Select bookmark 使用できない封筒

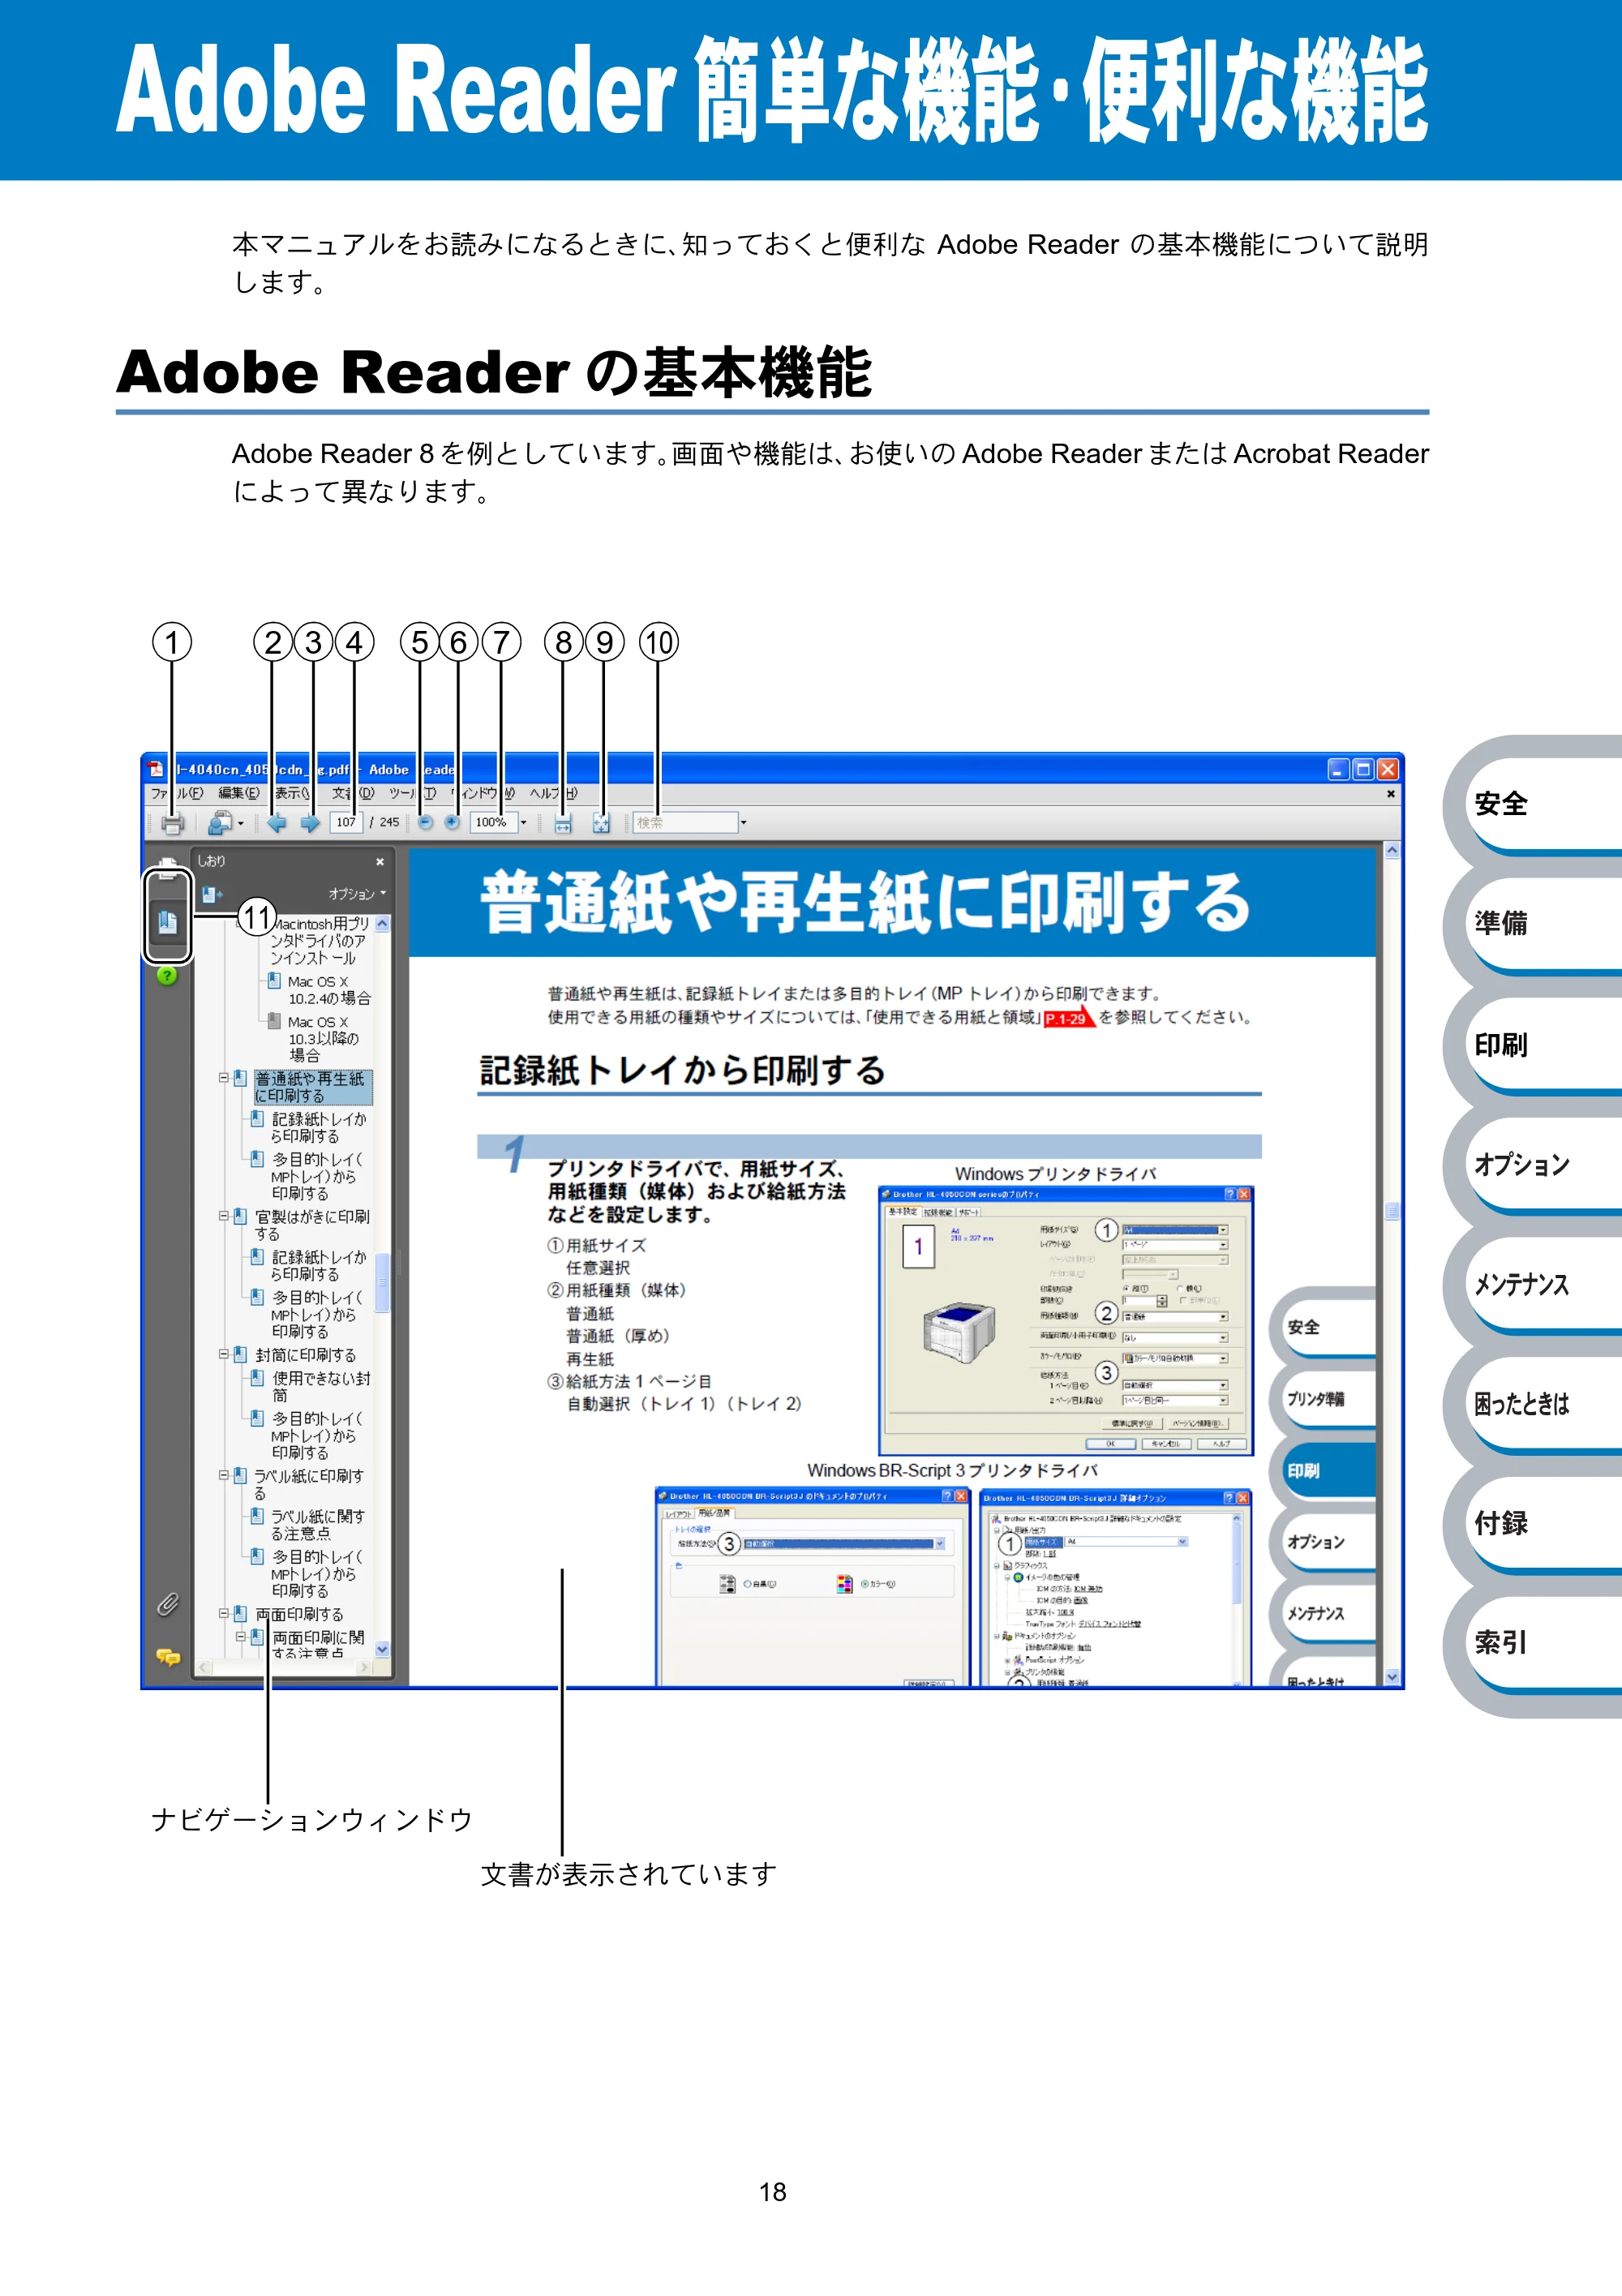tap(321, 1386)
